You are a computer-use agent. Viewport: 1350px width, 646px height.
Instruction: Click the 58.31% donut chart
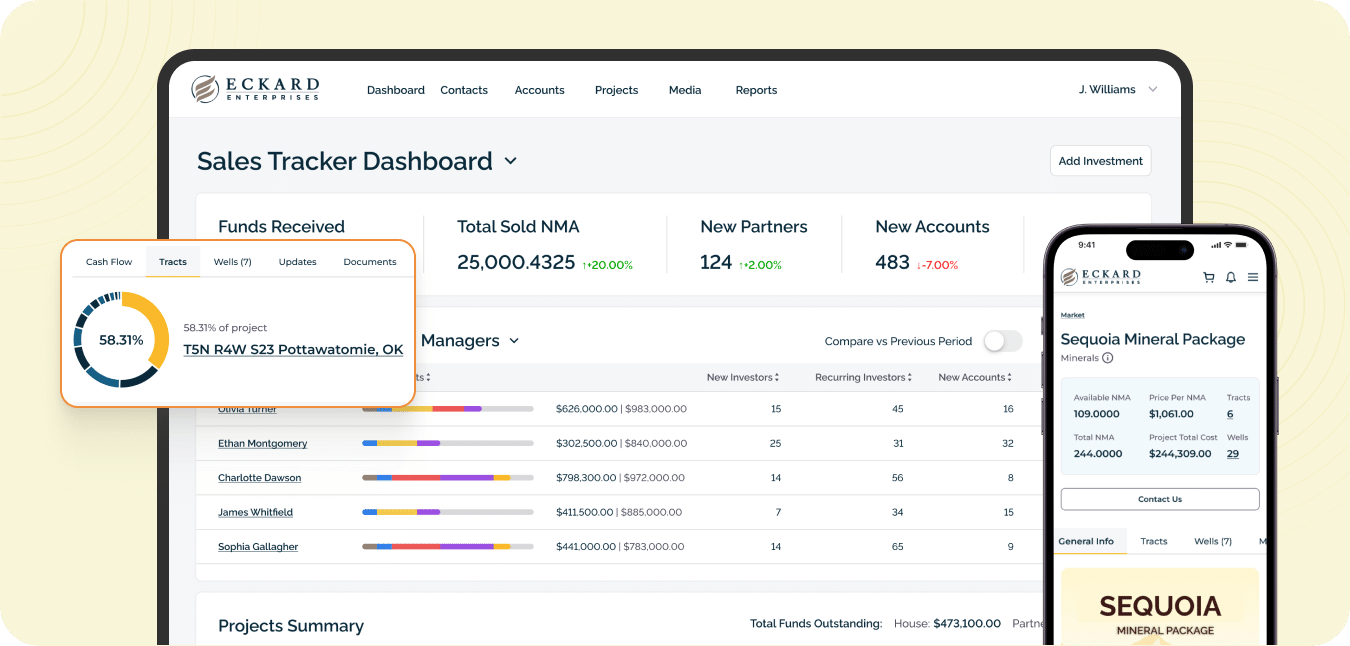click(x=121, y=340)
